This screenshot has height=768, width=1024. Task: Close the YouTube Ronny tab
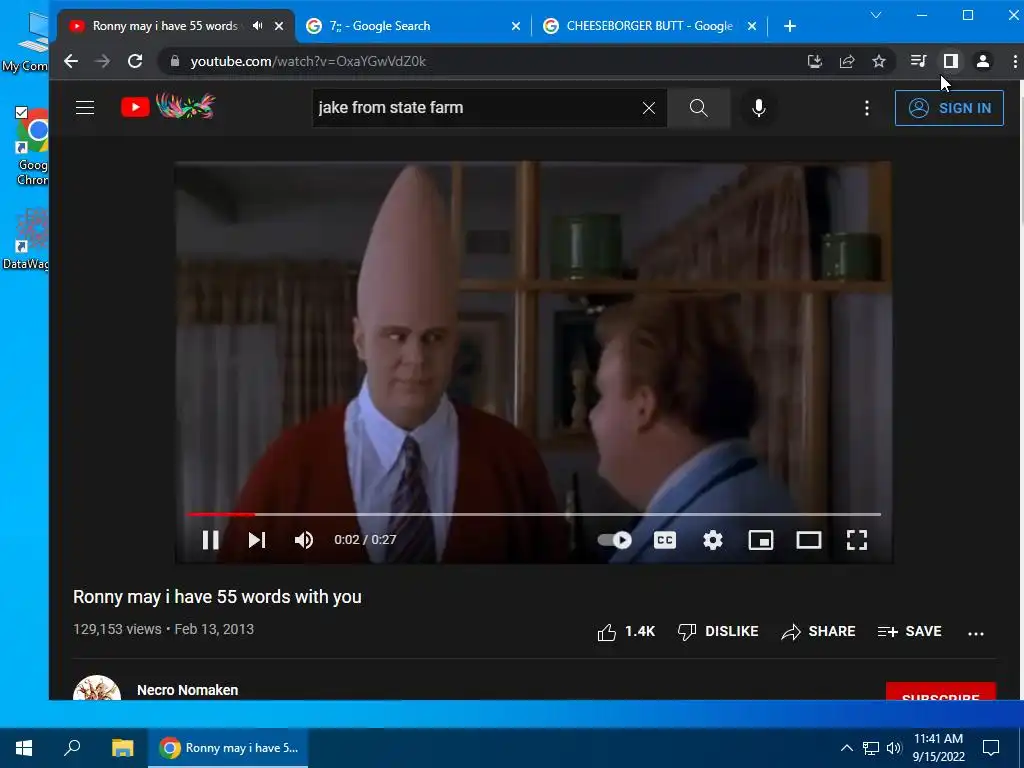click(x=279, y=26)
